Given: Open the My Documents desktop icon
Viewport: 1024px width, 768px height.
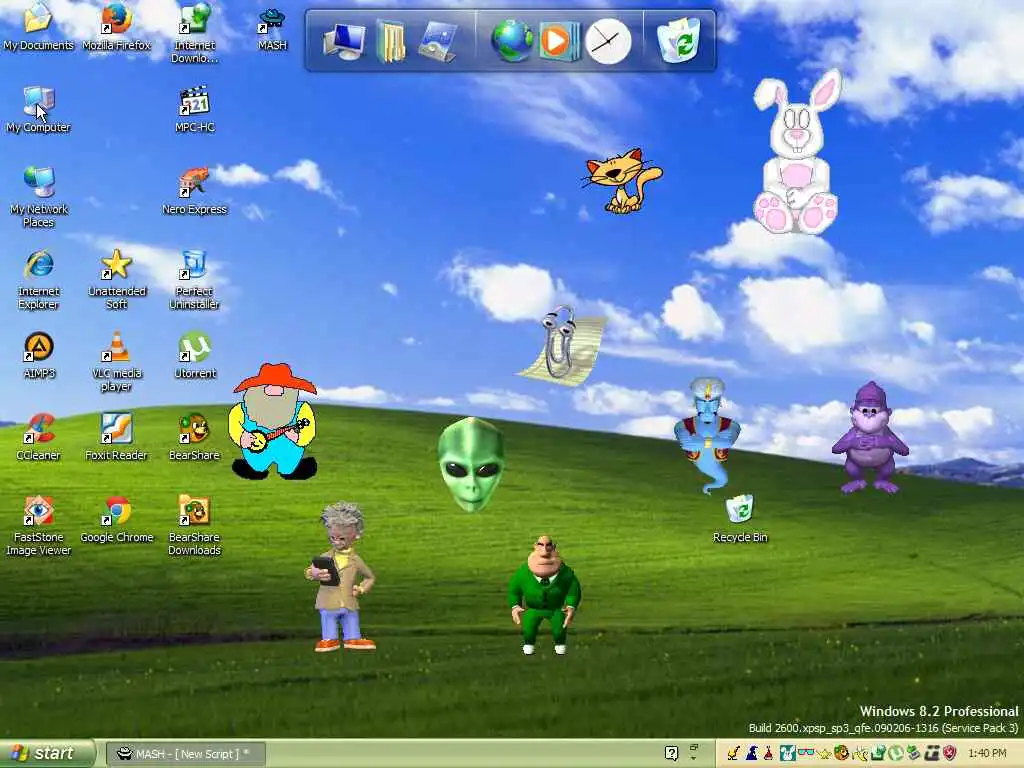Looking at the screenshot, I should 39,26.
